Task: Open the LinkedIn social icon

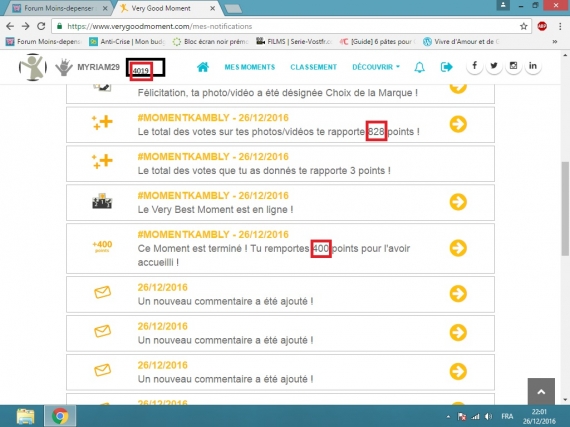Action: pyautogui.click(x=533, y=66)
